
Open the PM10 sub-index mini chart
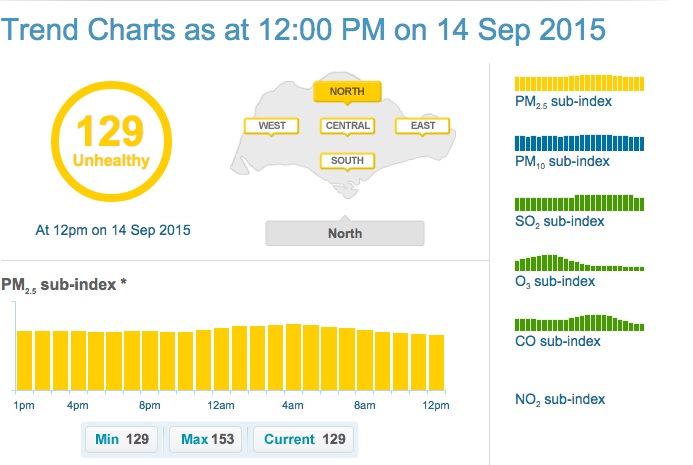pos(580,143)
